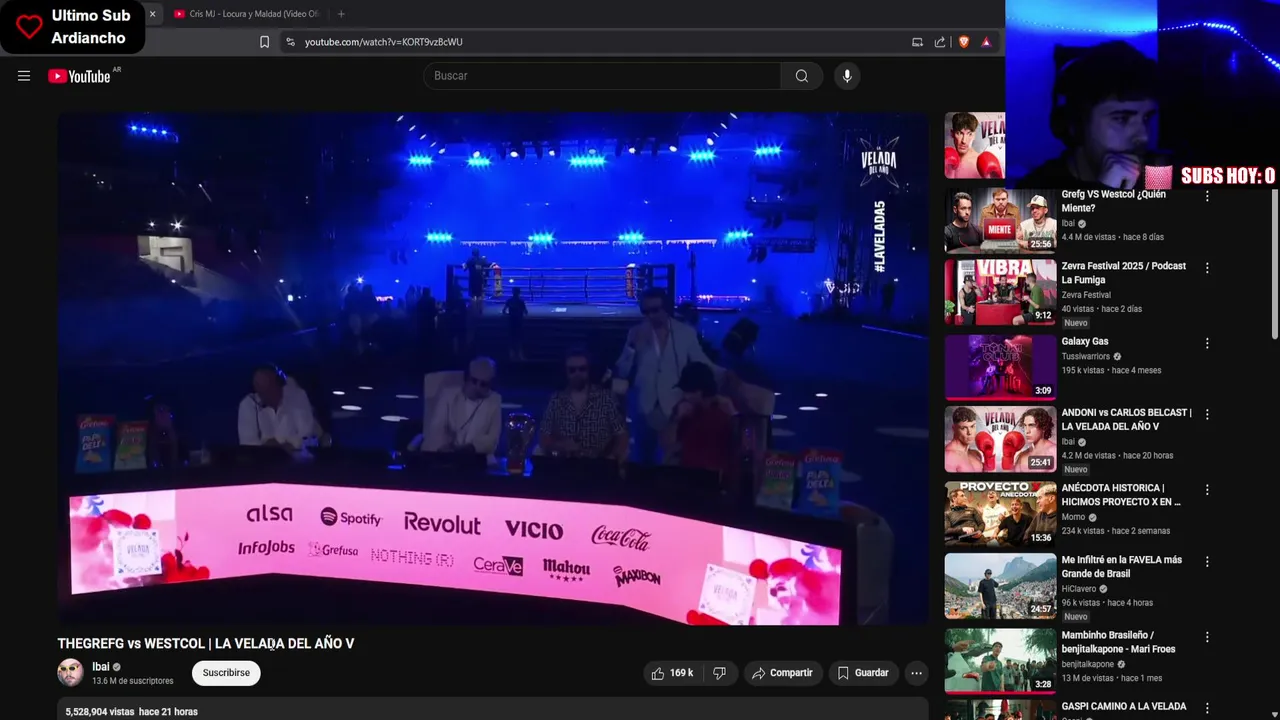Click title Zevra Festival 2025 / Podcast La Fumiga

pos(1124,273)
